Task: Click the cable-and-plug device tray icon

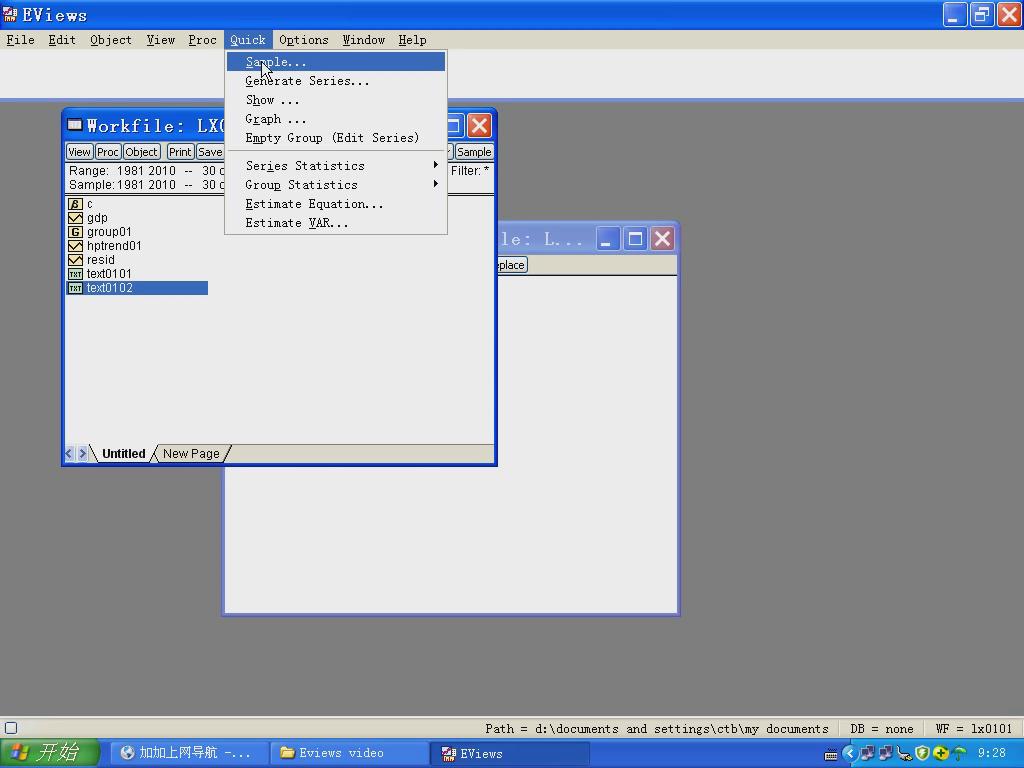Action: 904,754
